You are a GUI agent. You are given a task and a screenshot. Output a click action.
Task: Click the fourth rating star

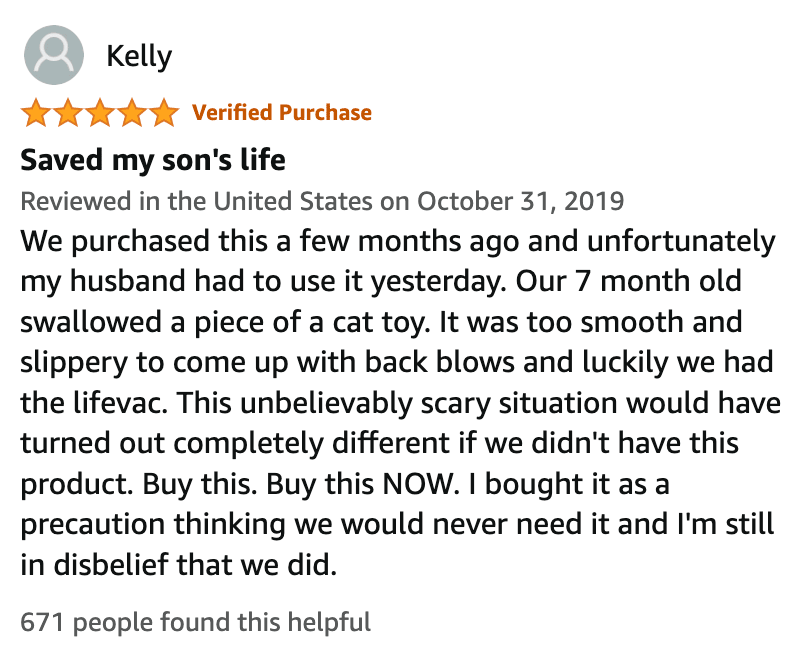132,113
